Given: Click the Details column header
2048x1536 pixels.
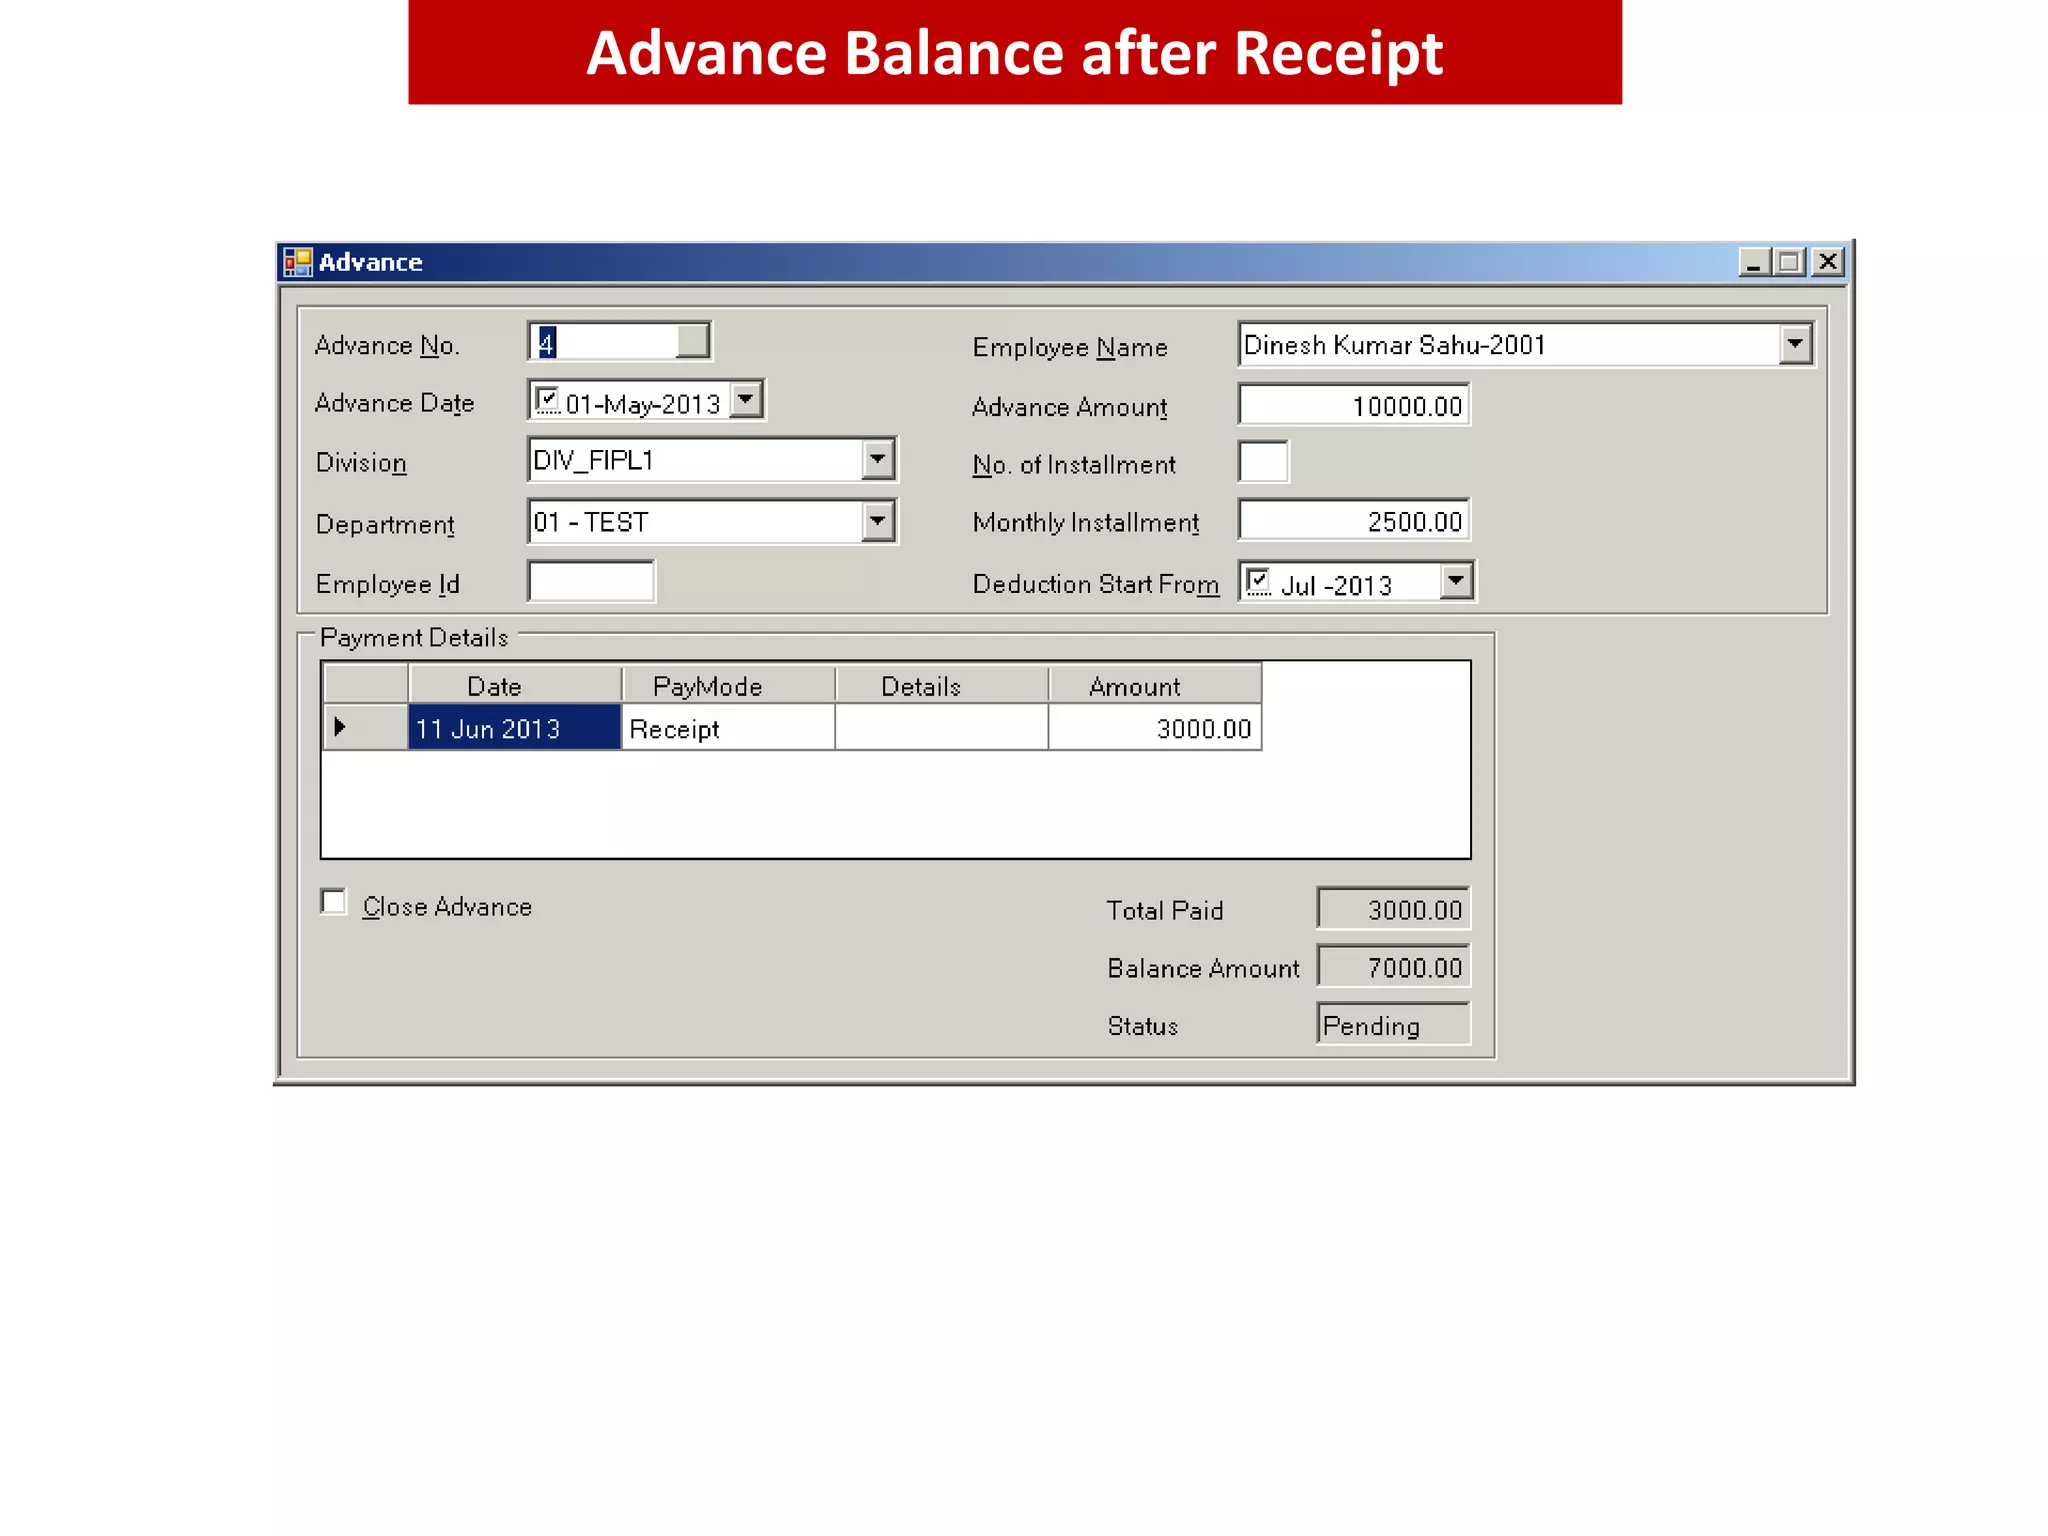Looking at the screenshot, I should point(942,686).
